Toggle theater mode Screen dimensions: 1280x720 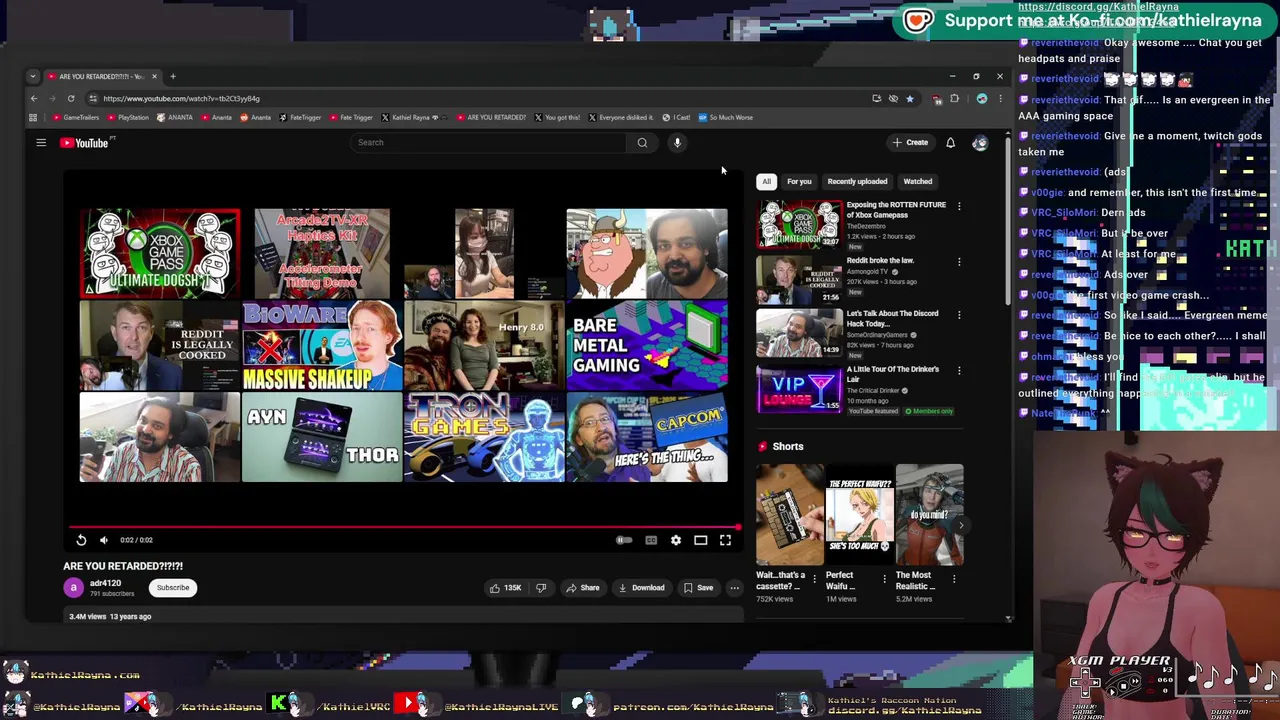pos(700,540)
